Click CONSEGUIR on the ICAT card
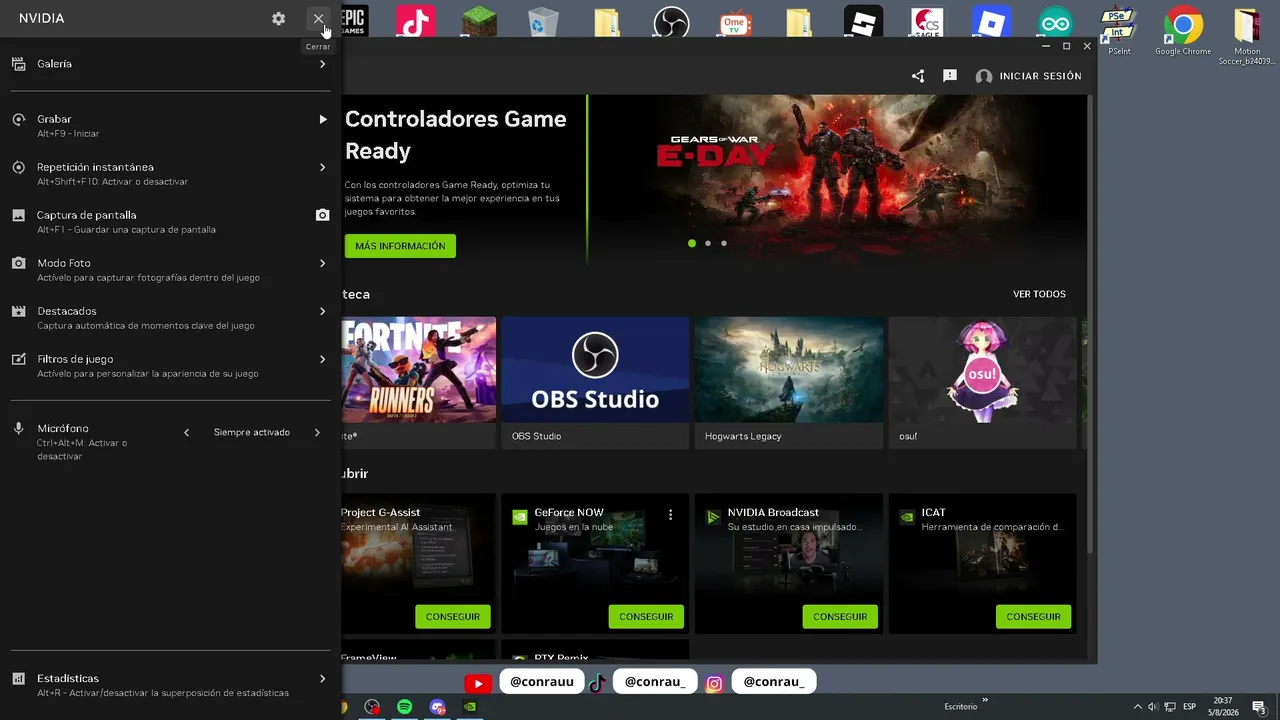The image size is (1280, 720). pos(1033,617)
